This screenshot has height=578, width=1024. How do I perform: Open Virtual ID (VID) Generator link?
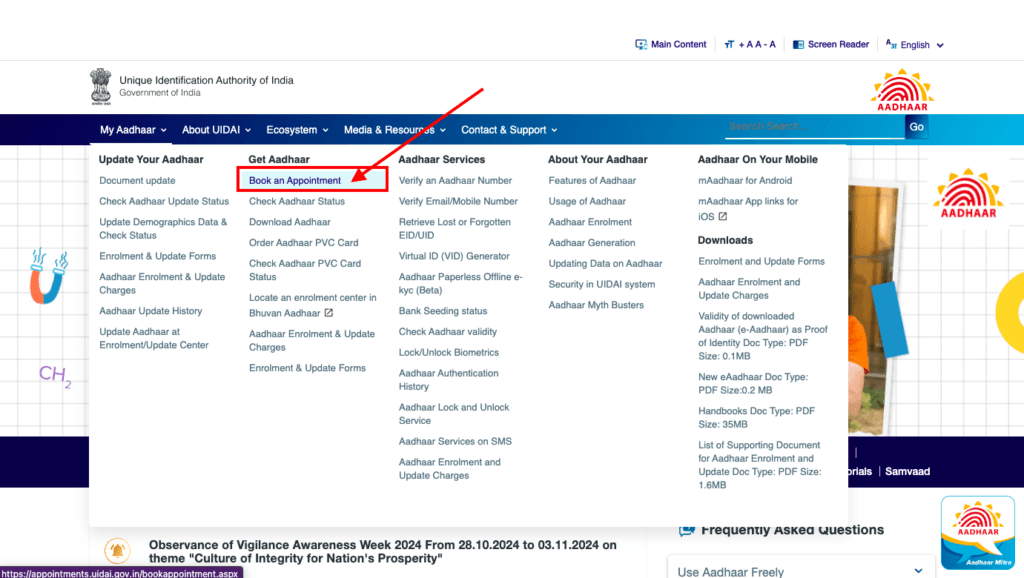click(x=454, y=256)
